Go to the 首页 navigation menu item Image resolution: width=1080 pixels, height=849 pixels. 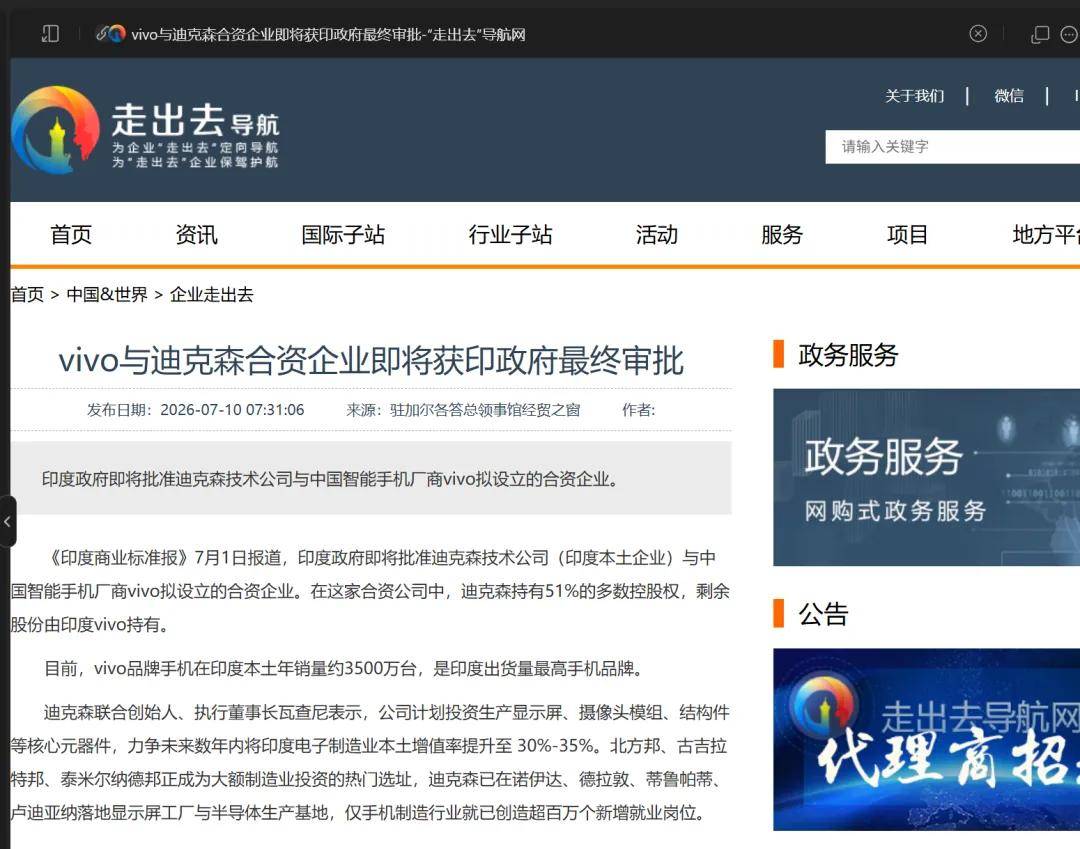tap(71, 235)
